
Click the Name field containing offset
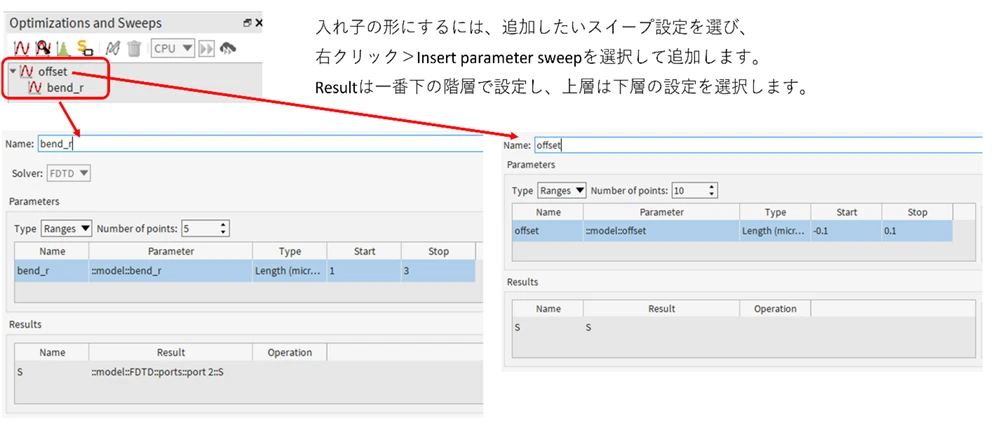coord(758,145)
